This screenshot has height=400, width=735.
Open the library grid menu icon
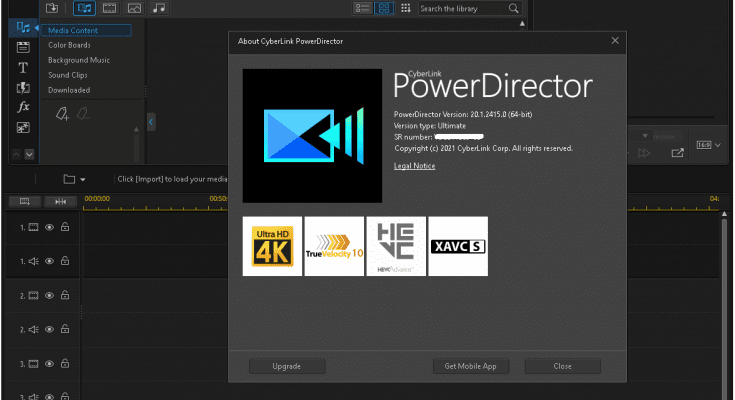[x=406, y=8]
